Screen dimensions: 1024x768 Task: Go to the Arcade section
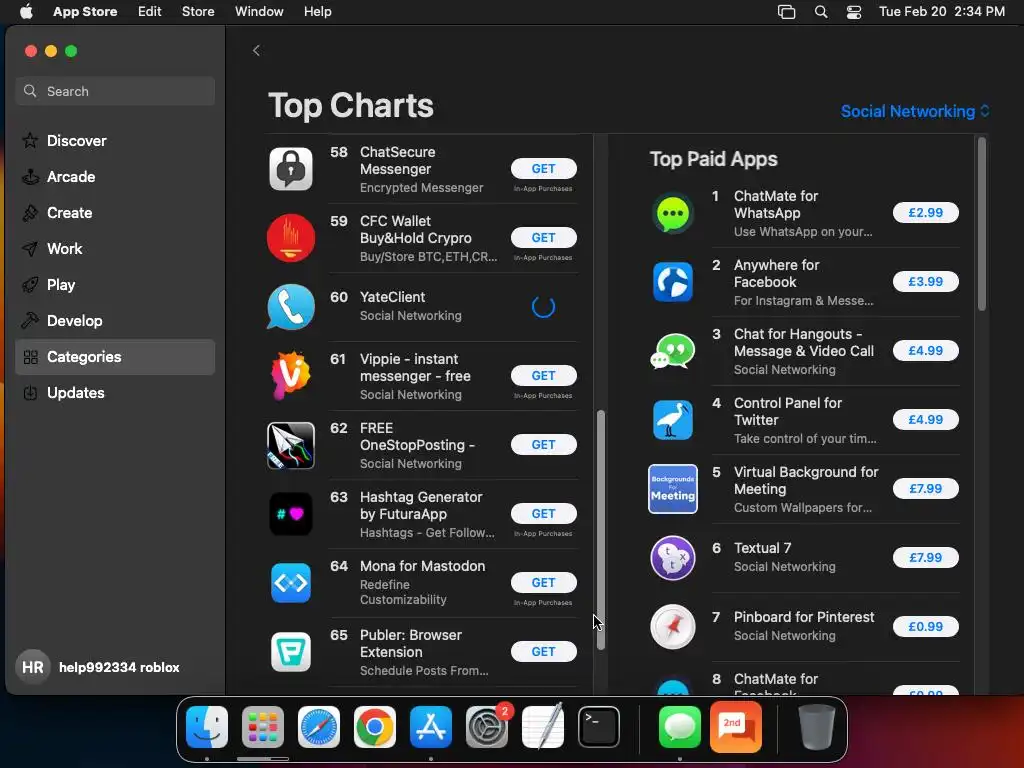115,176
